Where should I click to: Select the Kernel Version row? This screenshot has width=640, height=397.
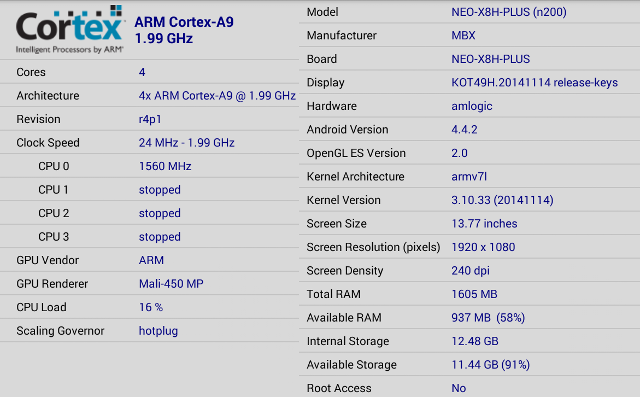(x=469, y=200)
